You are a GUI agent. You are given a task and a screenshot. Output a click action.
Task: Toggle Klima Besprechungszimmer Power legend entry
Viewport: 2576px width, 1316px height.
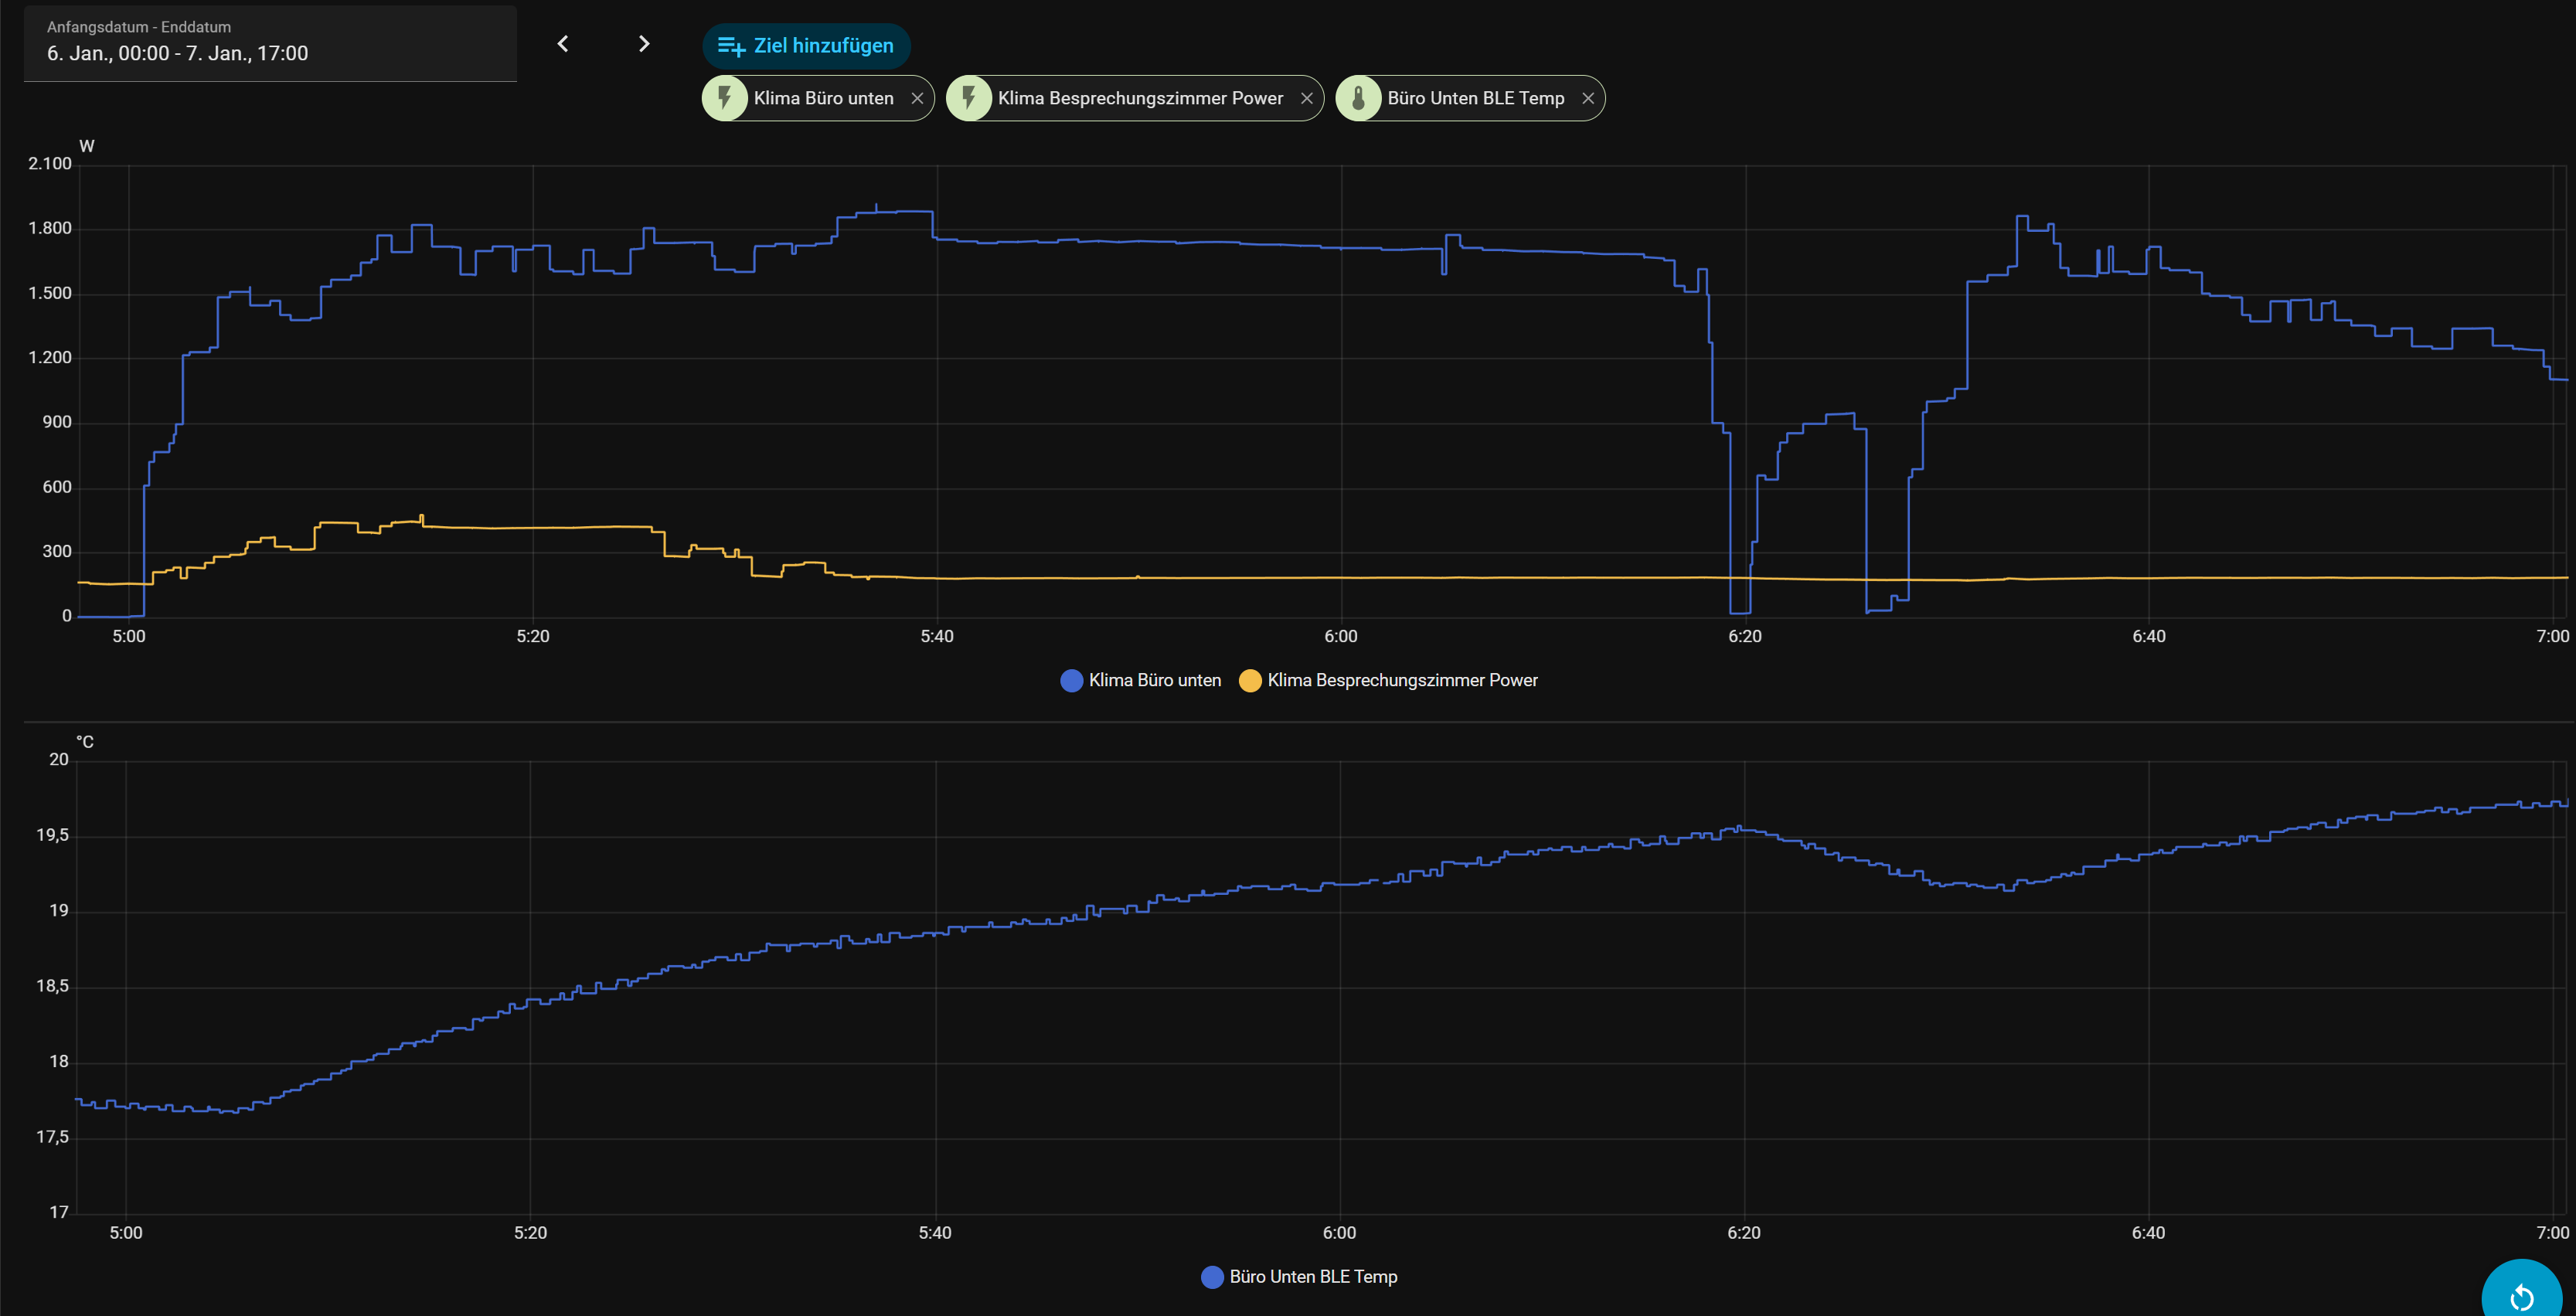(1402, 680)
